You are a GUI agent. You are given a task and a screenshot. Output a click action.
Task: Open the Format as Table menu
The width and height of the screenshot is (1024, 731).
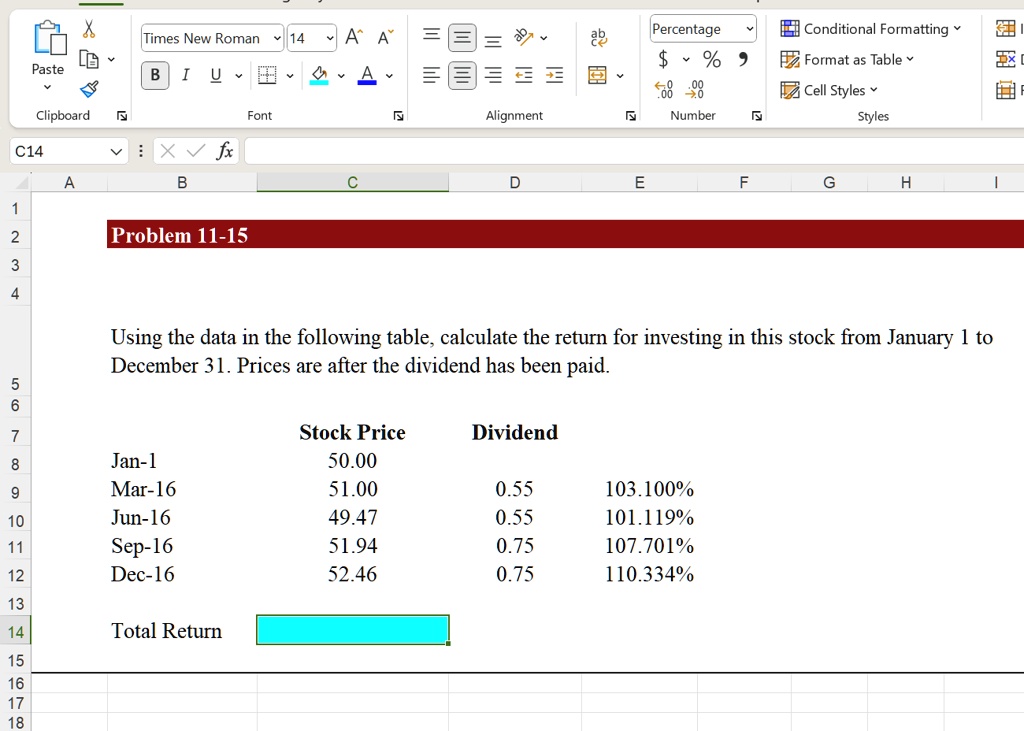(x=847, y=59)
